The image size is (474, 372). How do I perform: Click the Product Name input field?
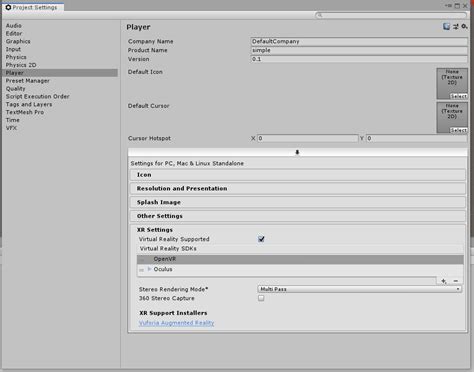coord(359,50)
